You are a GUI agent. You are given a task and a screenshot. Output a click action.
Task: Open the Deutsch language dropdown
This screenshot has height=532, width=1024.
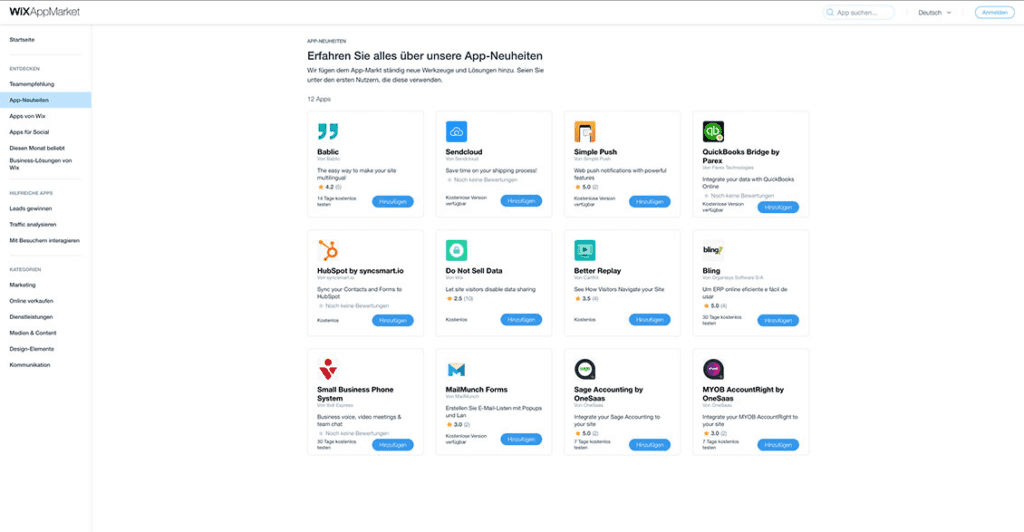tap(935, 12)
